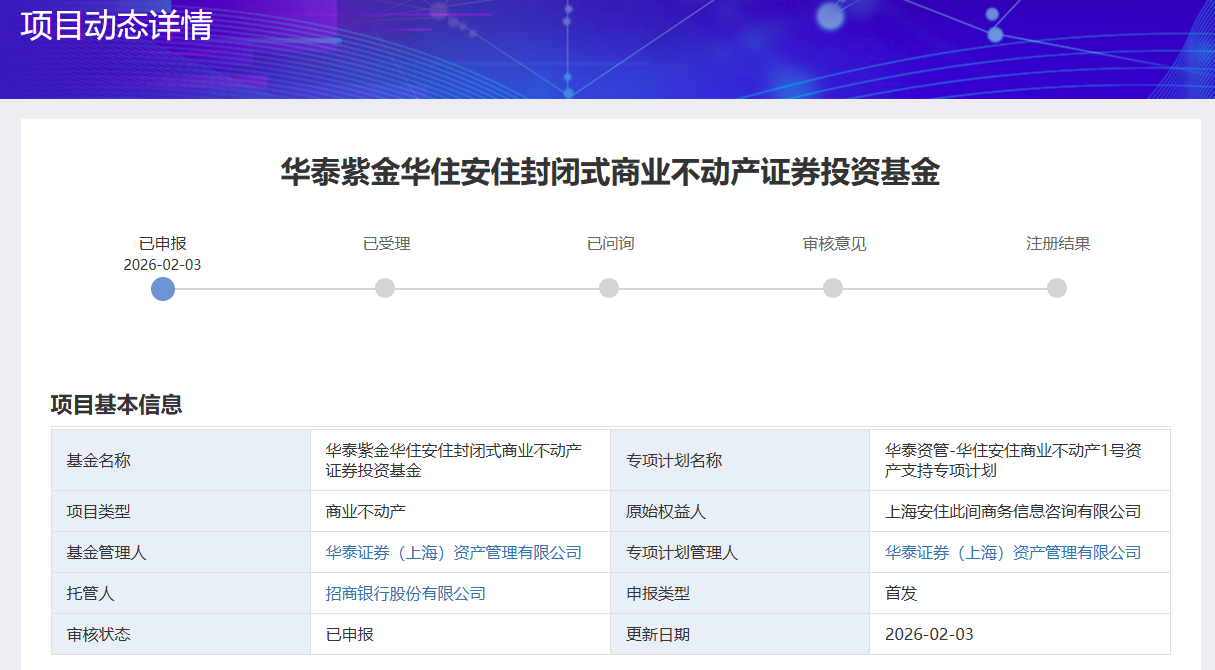This screenshot has height=670, width=1215.
Task: Click the 申报类型 value 首发
Action: [x=901, y=594]
